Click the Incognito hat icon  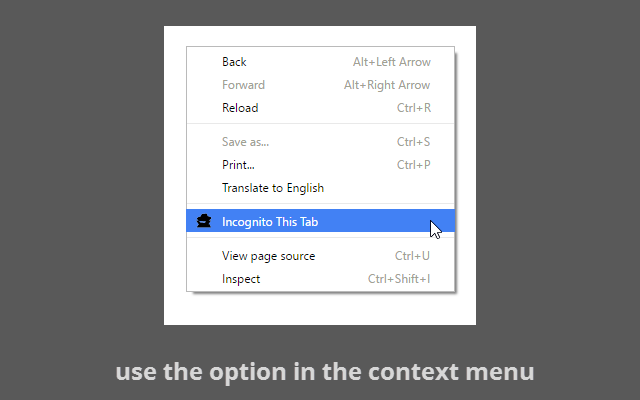tap(204, 221)
